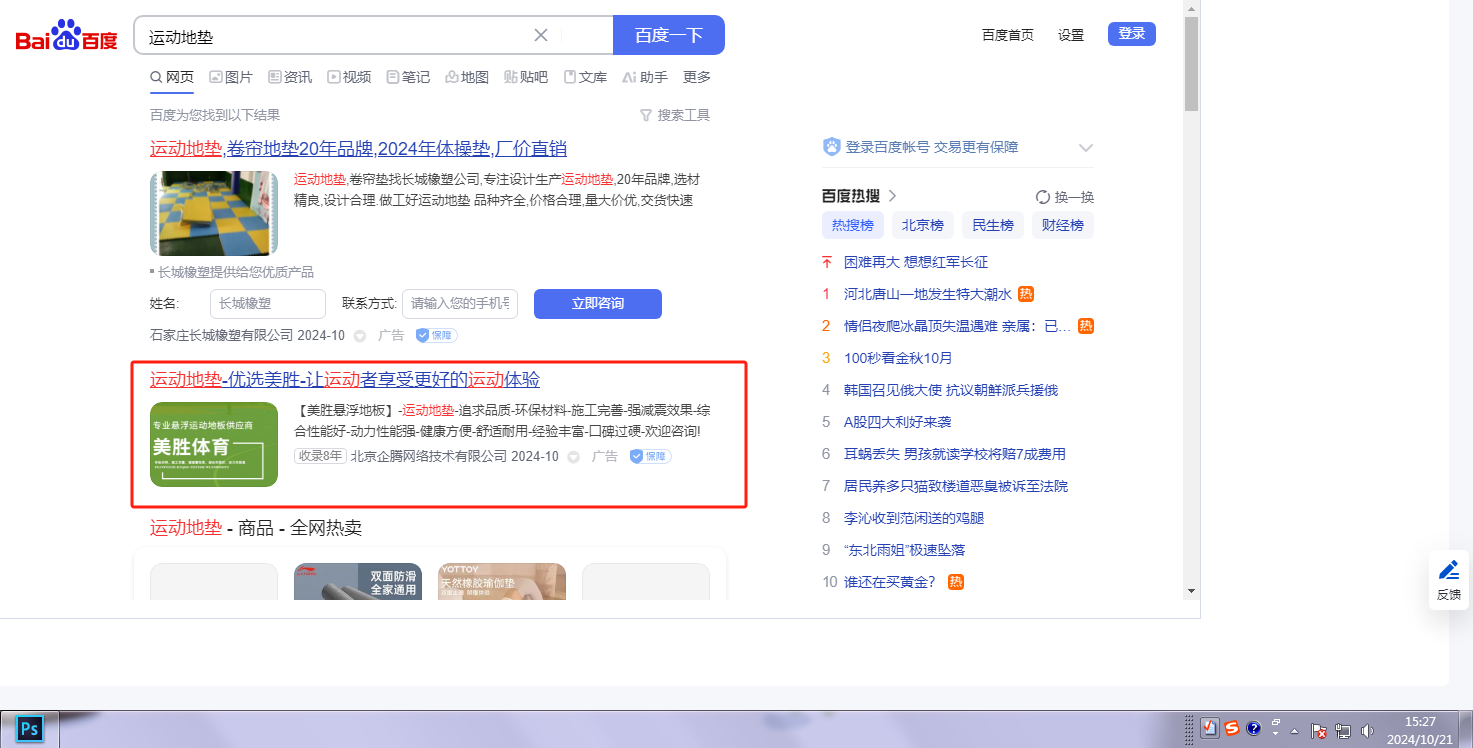This screenshot has height=748, width=1473.
Task: Open hot search 情侣夜爬冰晶顶失温遇难
Action: coord(957,326)
